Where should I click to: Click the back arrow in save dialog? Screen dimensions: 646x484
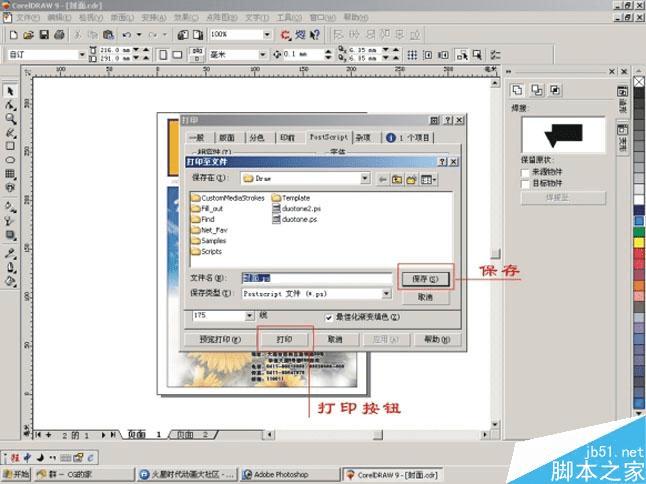coord(383,179)
